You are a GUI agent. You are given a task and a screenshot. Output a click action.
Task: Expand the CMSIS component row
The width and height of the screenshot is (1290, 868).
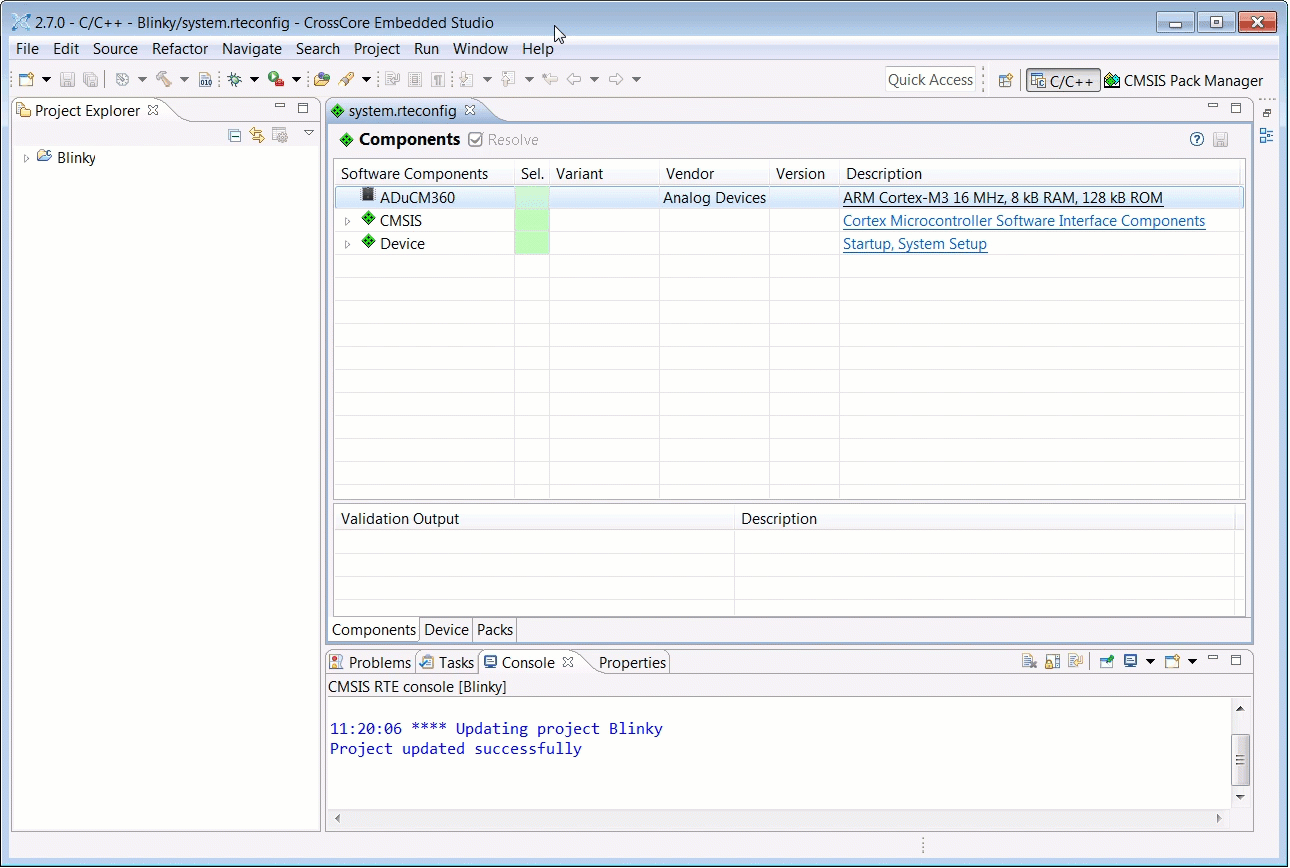coord(348,221)
